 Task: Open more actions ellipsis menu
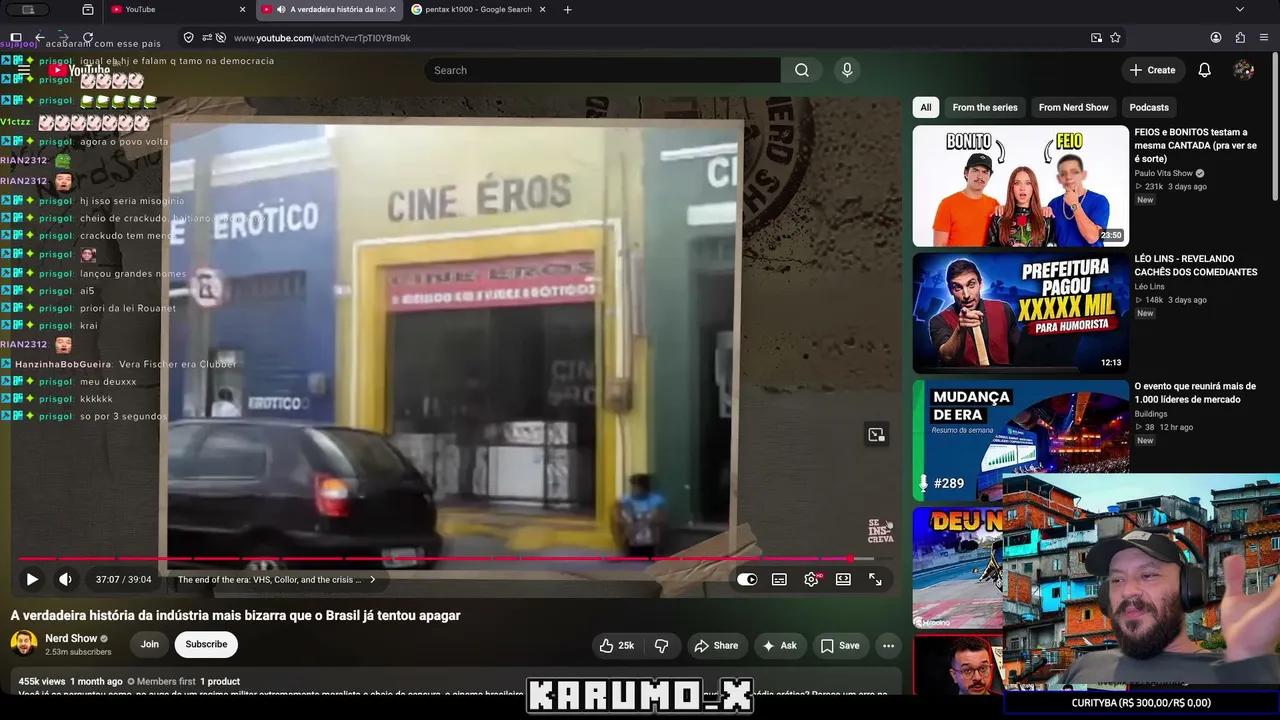tap(888, 645)
